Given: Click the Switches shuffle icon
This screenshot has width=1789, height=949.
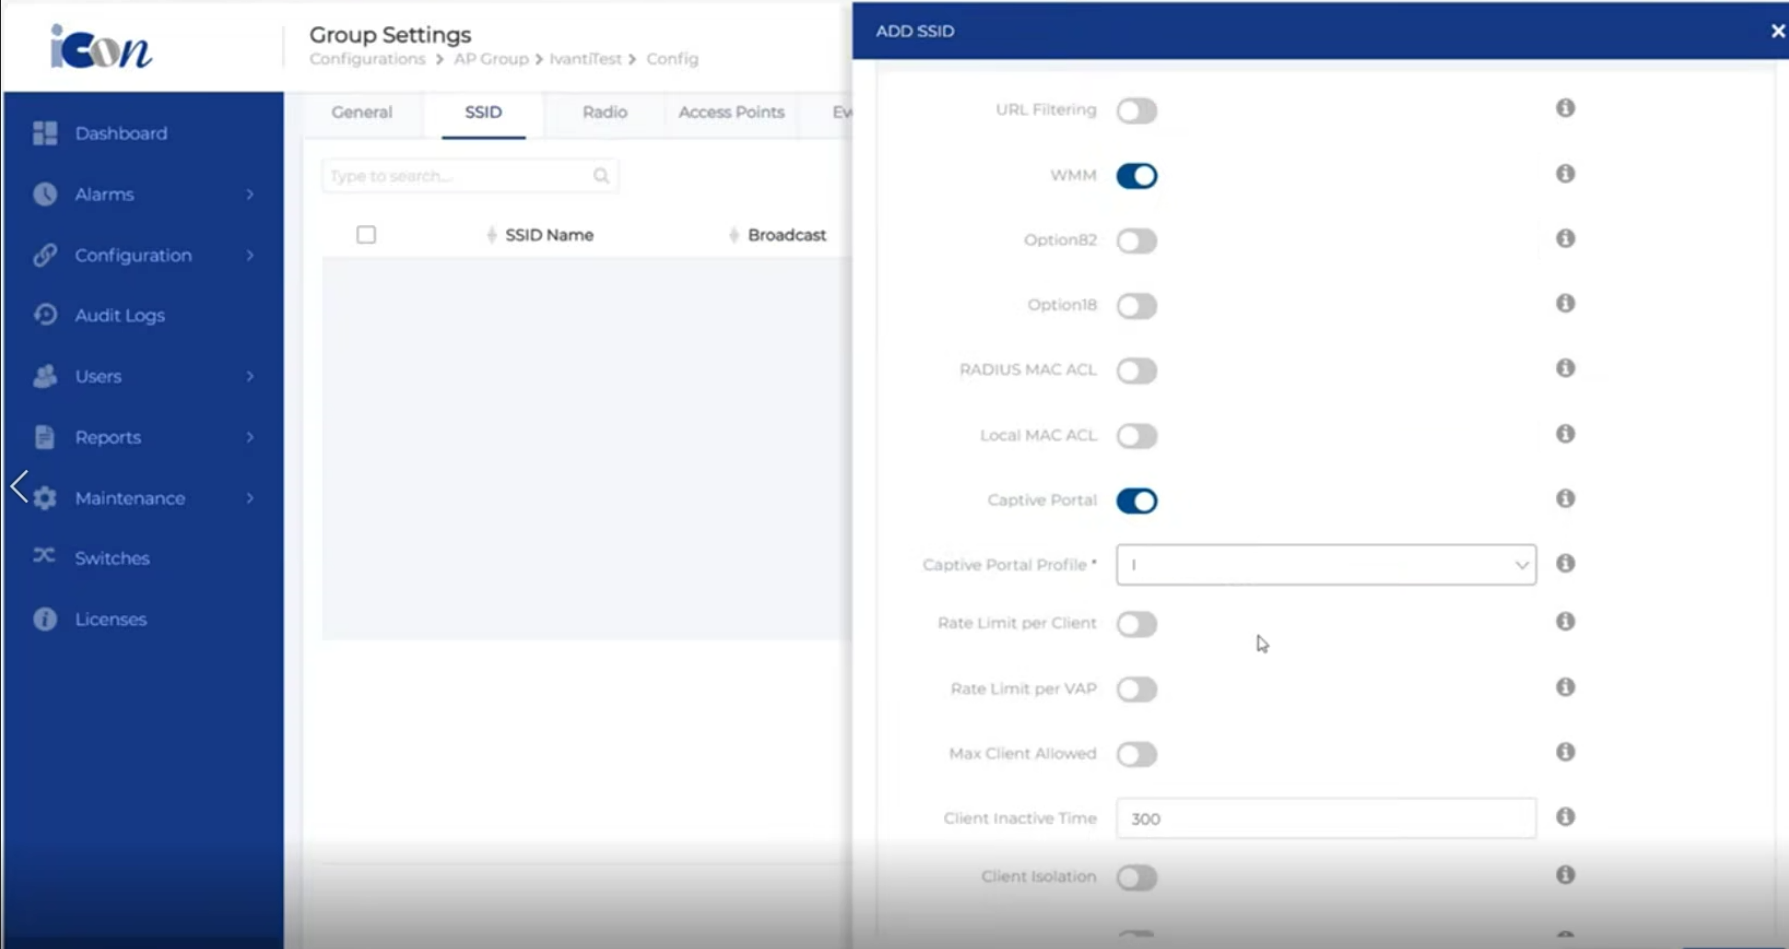Looking at the screenshot, I should pos(44,556).
